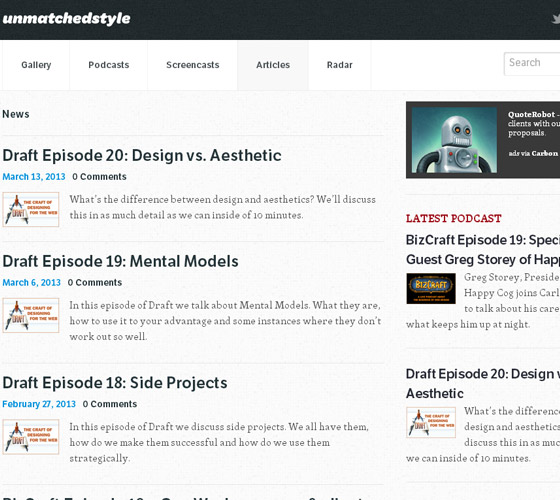Open article Draft Episode 18: Side Projects
This screenshot has width=560, height=500.
tap(115, 383)
